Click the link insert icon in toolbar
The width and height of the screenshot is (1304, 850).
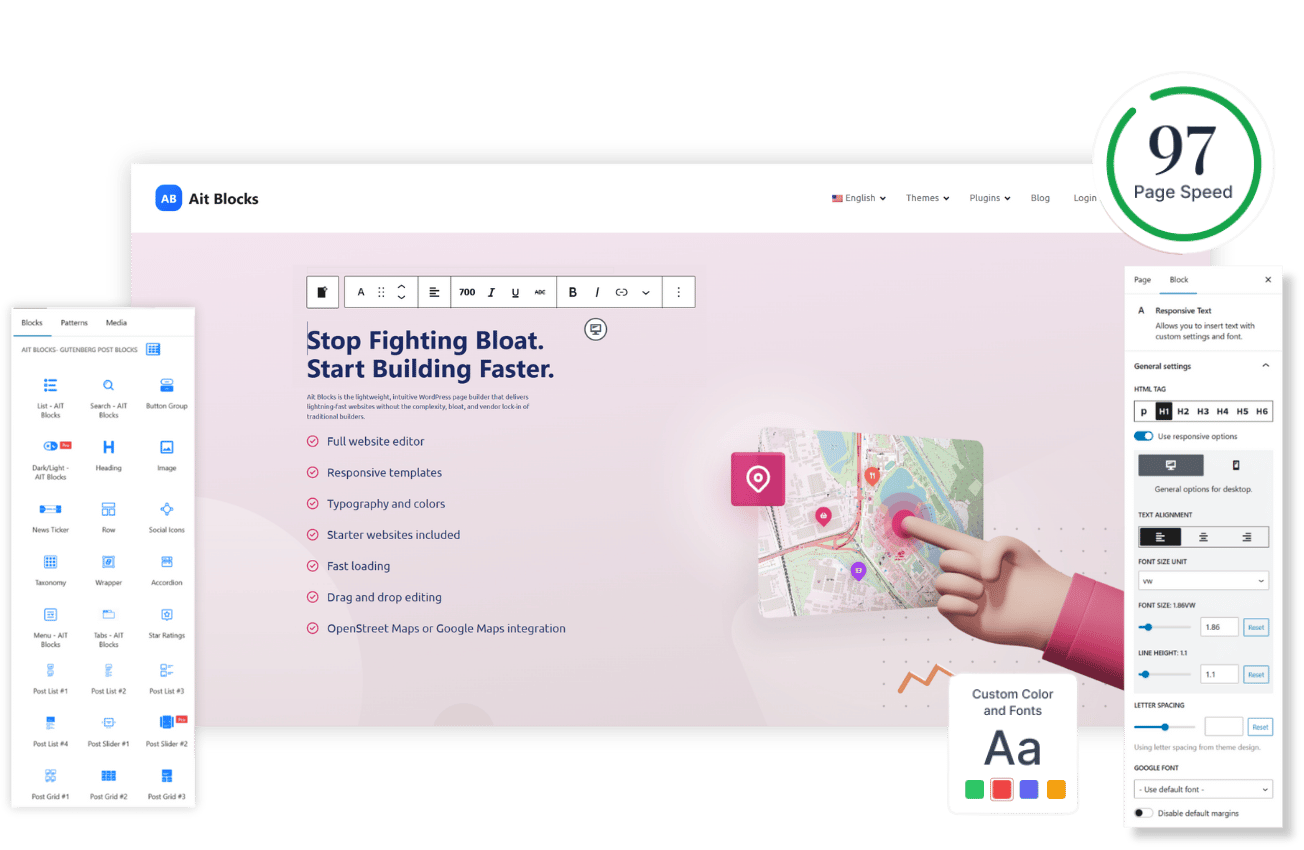[621, 292]
